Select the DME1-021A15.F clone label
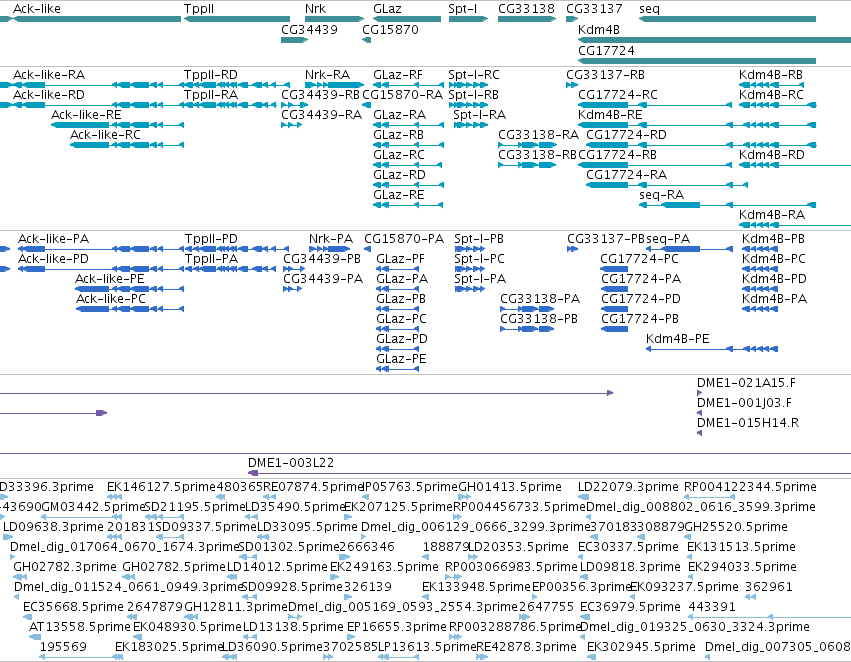This screenshot has width=851, height=662. pyautogui.click(x=746, y=383)
